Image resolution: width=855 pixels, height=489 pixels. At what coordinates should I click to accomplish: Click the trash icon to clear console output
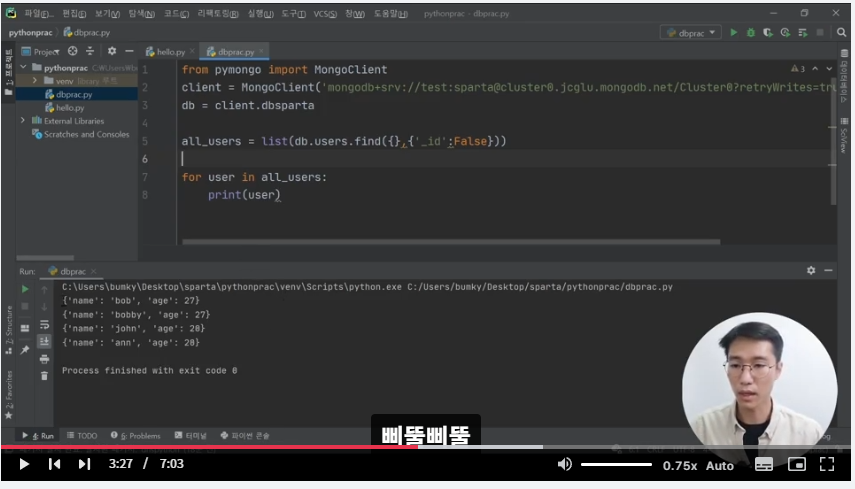(x=44, y=376)
